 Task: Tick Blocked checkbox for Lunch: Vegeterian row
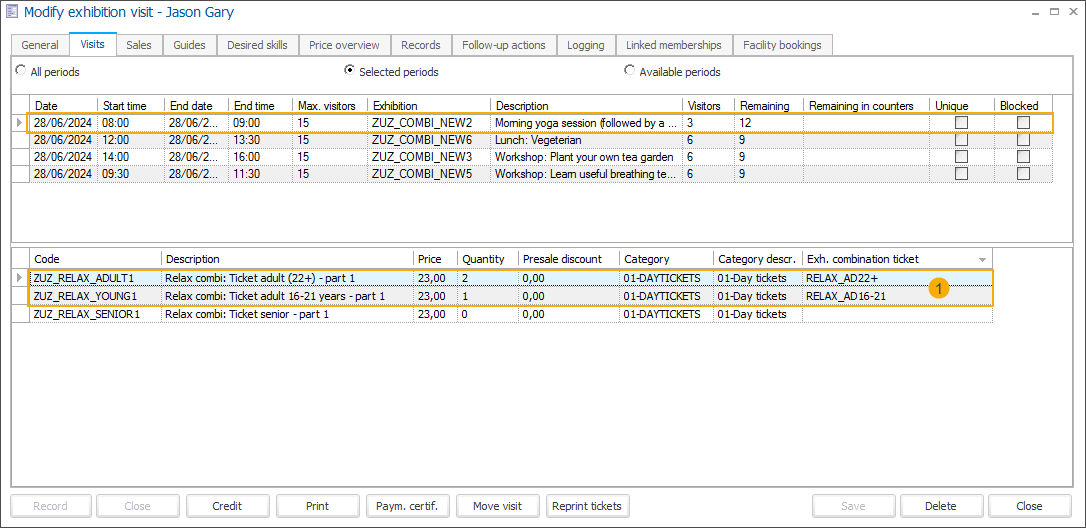pos(1023,140)
